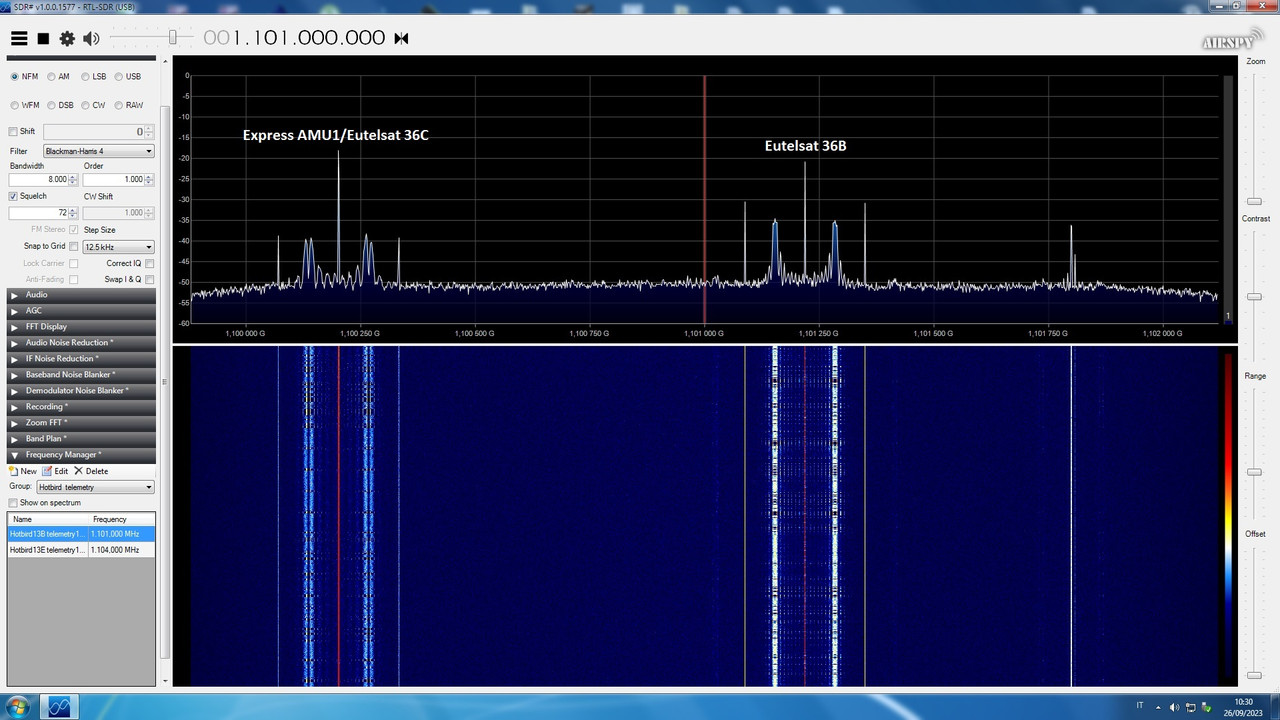This screenshot has height=720, width=1280.
Task: Collapse the Frequency Manager panel
Action: click(80, 455)
